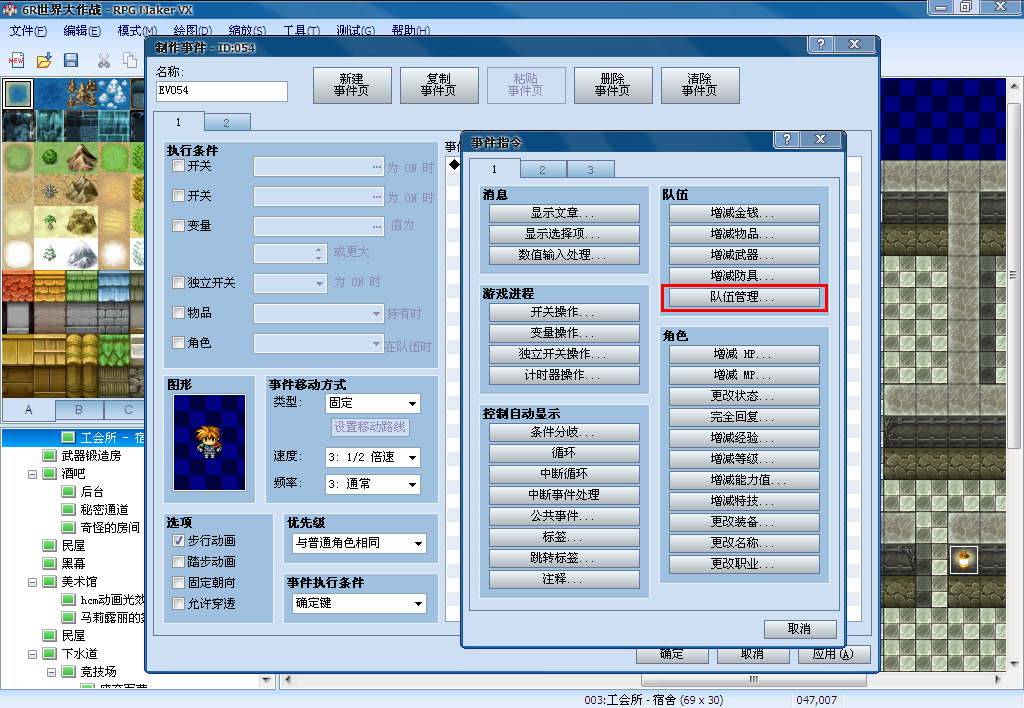Click the 新建事件页 button
The image size is (1024, 708).
pos(352,85)
